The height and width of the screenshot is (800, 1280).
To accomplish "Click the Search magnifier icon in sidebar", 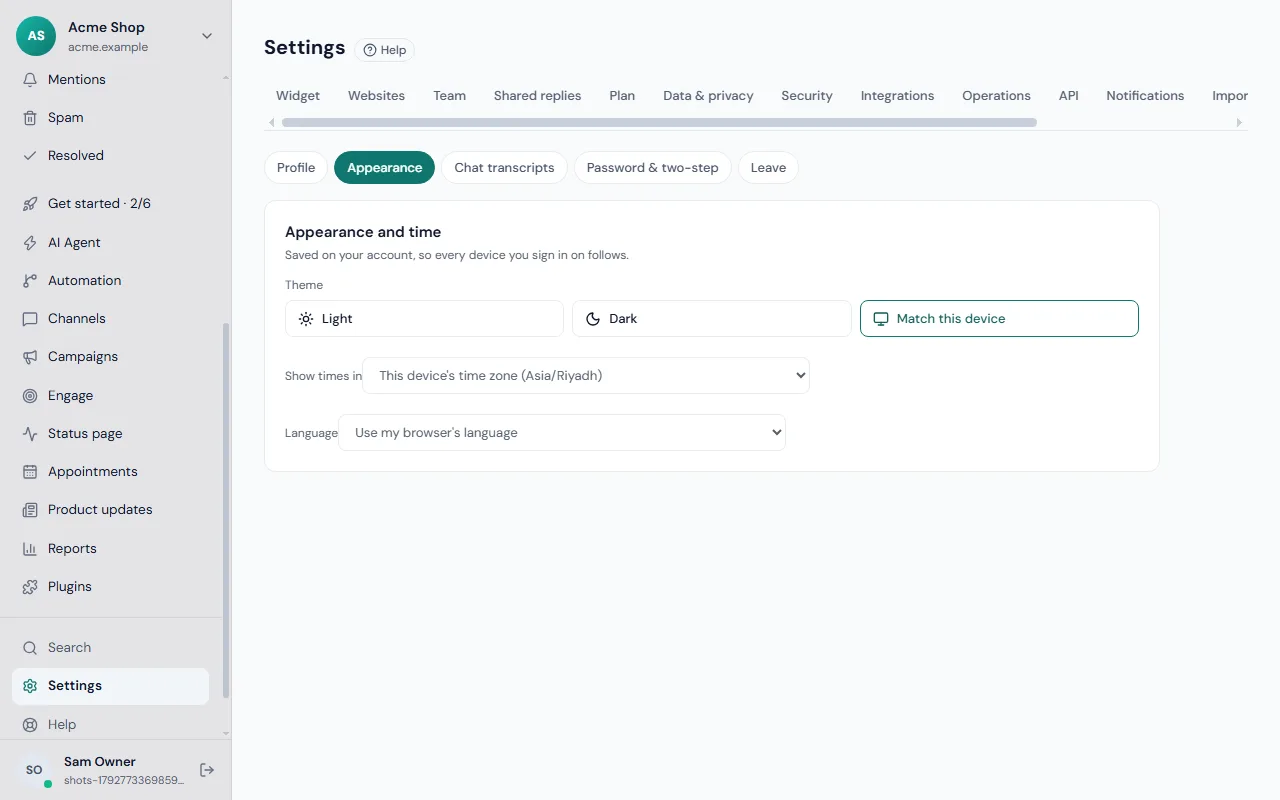I will pos(30,647).
